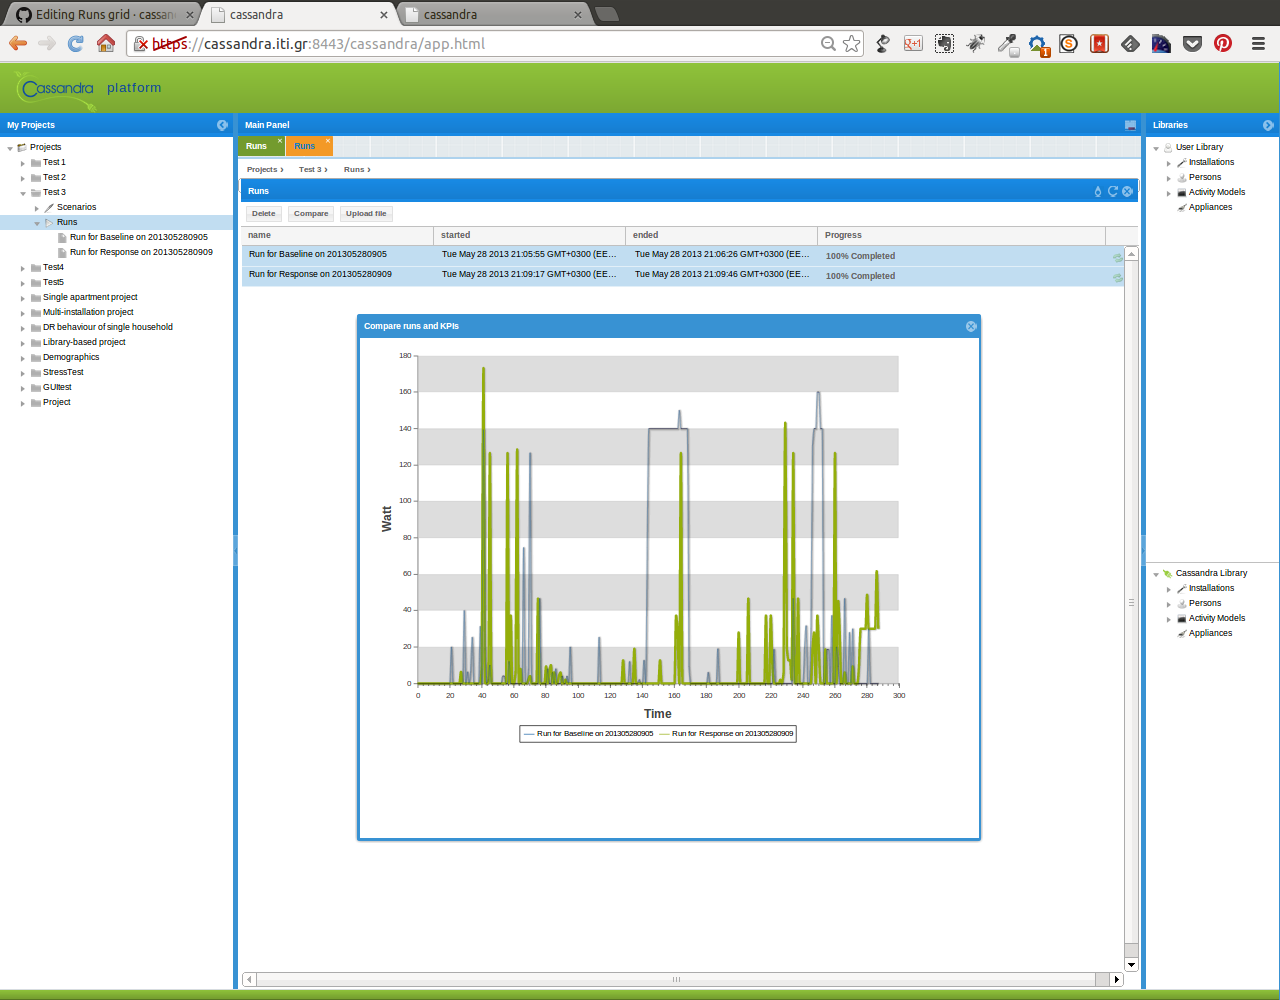Select Run for Response tree item
This screenshot has height=1000, width=1280.
point(141,253)
